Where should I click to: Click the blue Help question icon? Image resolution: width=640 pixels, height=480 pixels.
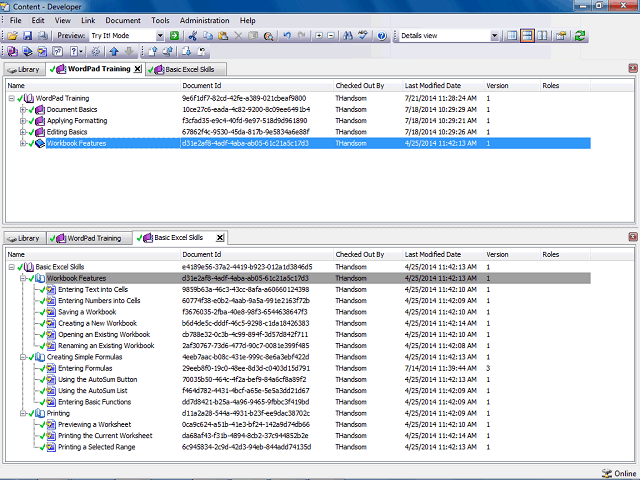[381, 36]
